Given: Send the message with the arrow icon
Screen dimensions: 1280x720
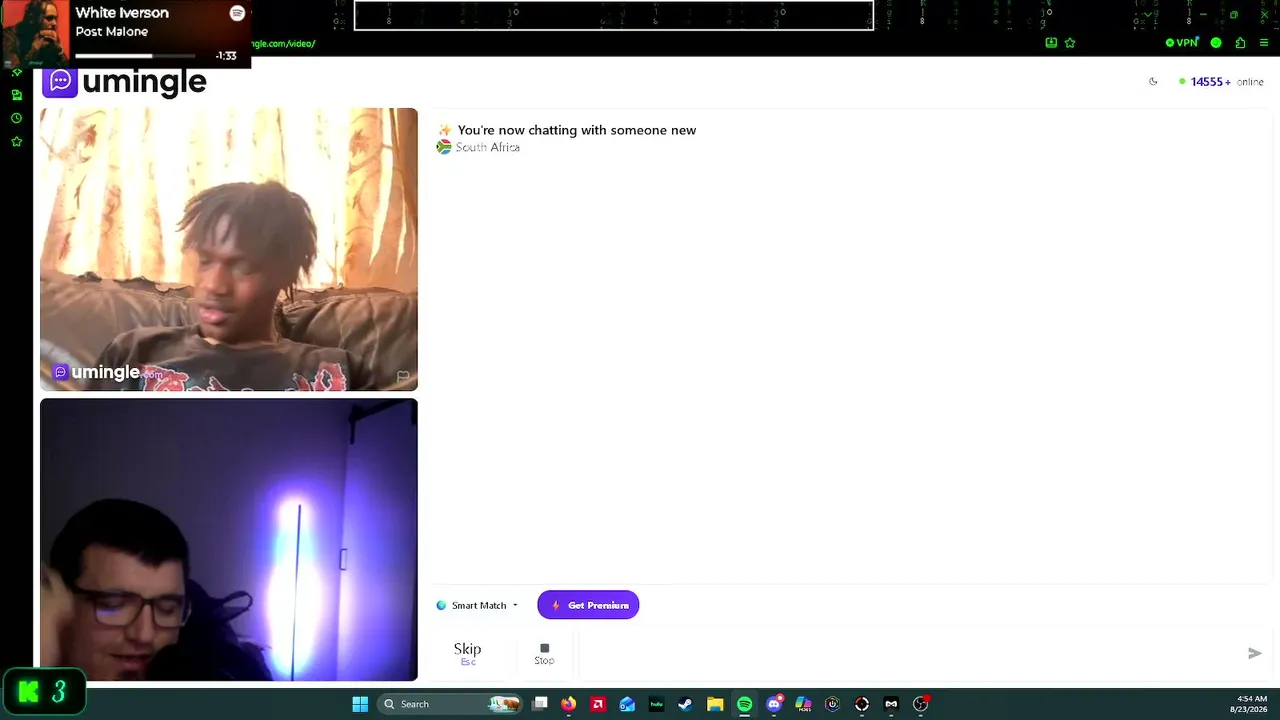Looking at the screenshot, I should tap(1255, 653).
